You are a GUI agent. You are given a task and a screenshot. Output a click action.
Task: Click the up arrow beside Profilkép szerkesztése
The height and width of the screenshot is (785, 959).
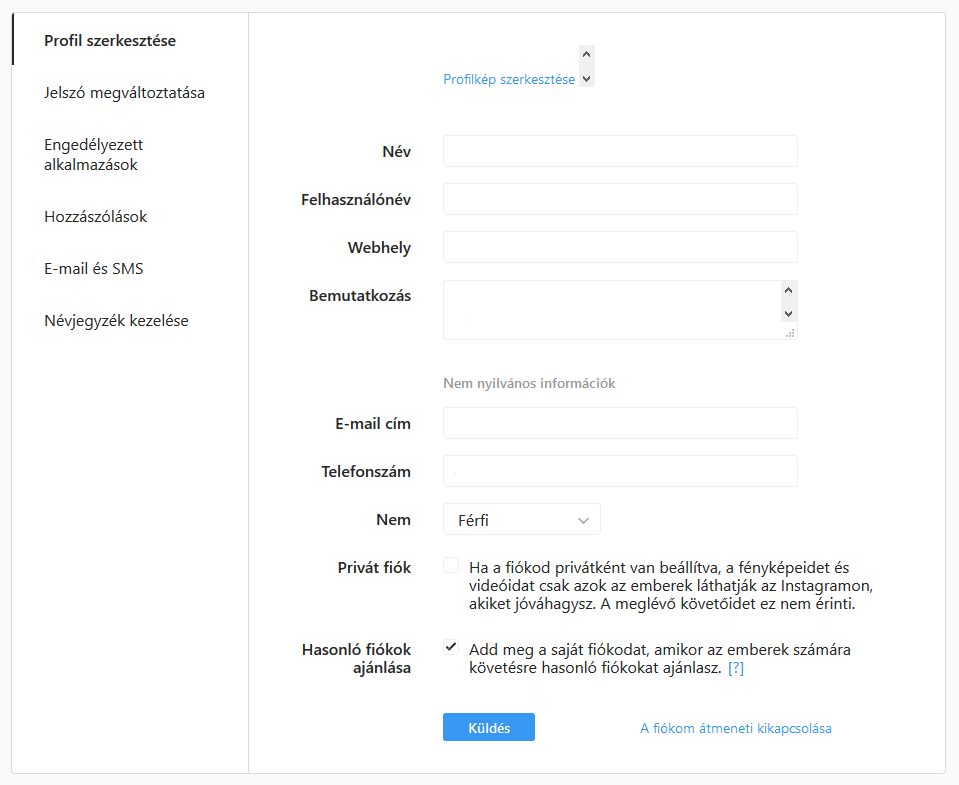[x=587, y=54]
